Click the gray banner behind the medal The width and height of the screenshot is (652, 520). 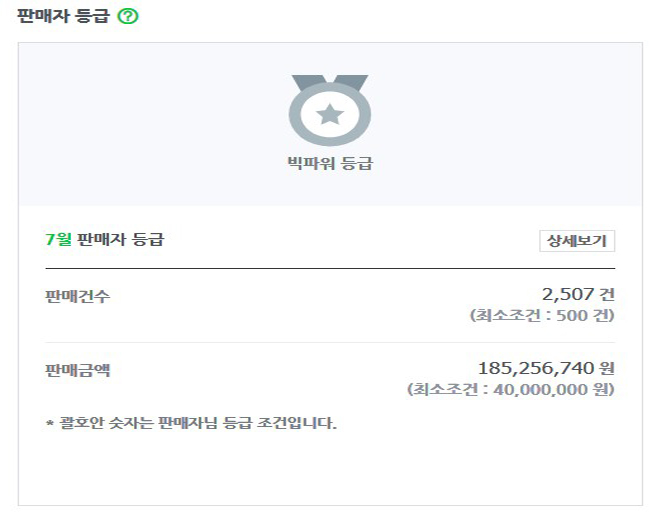pyautogui.click(x=330, y=124)
